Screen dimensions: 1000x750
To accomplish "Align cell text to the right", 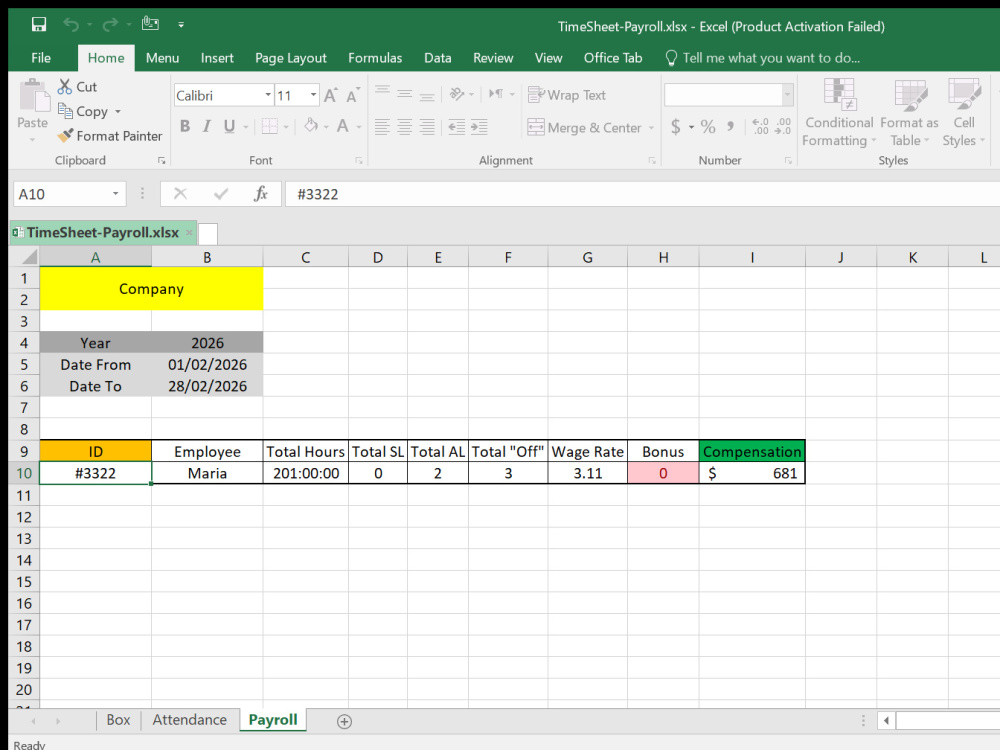I will pos(427,127).
